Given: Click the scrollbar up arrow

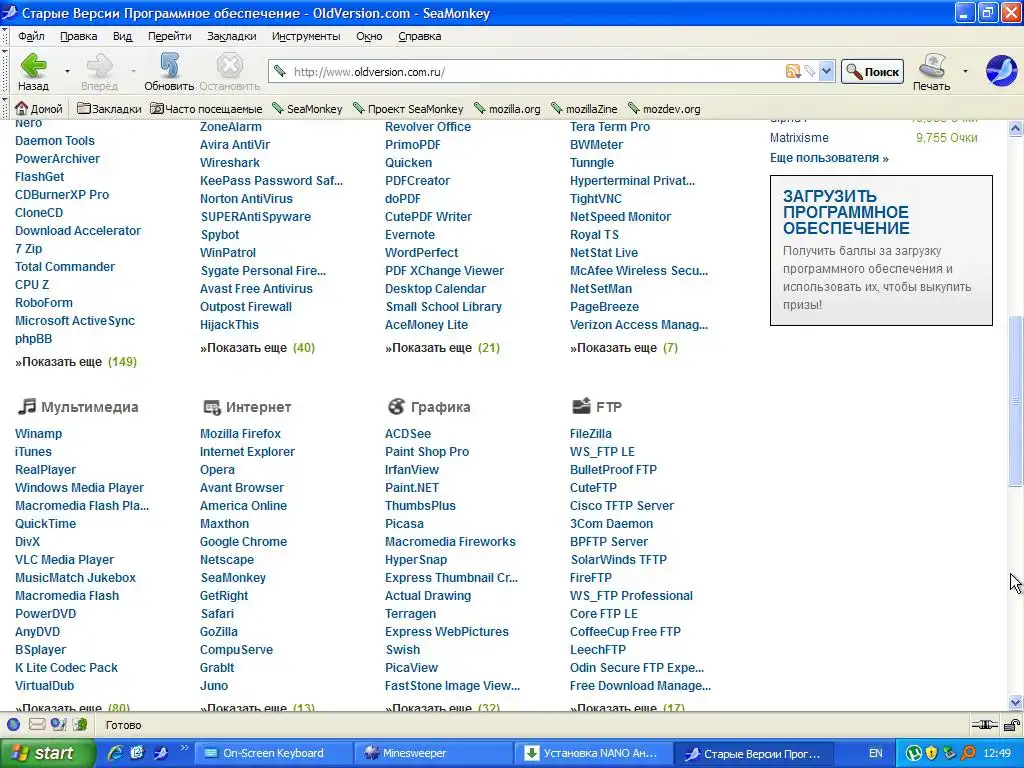Looking at the screenshot, I should pos(1015,128).
